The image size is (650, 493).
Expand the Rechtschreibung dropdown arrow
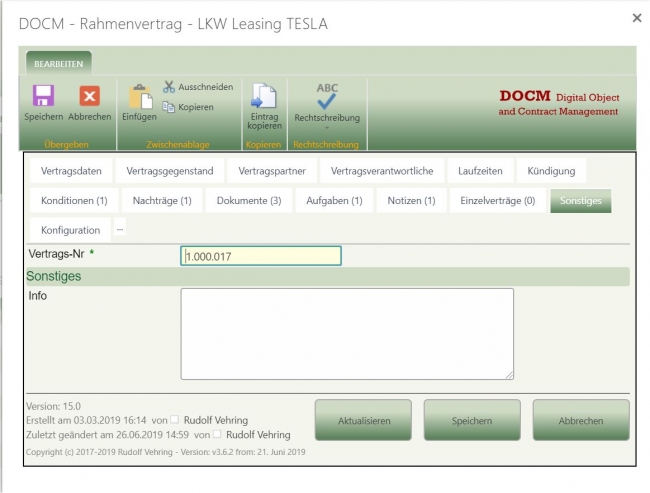(x=327, y=128)
